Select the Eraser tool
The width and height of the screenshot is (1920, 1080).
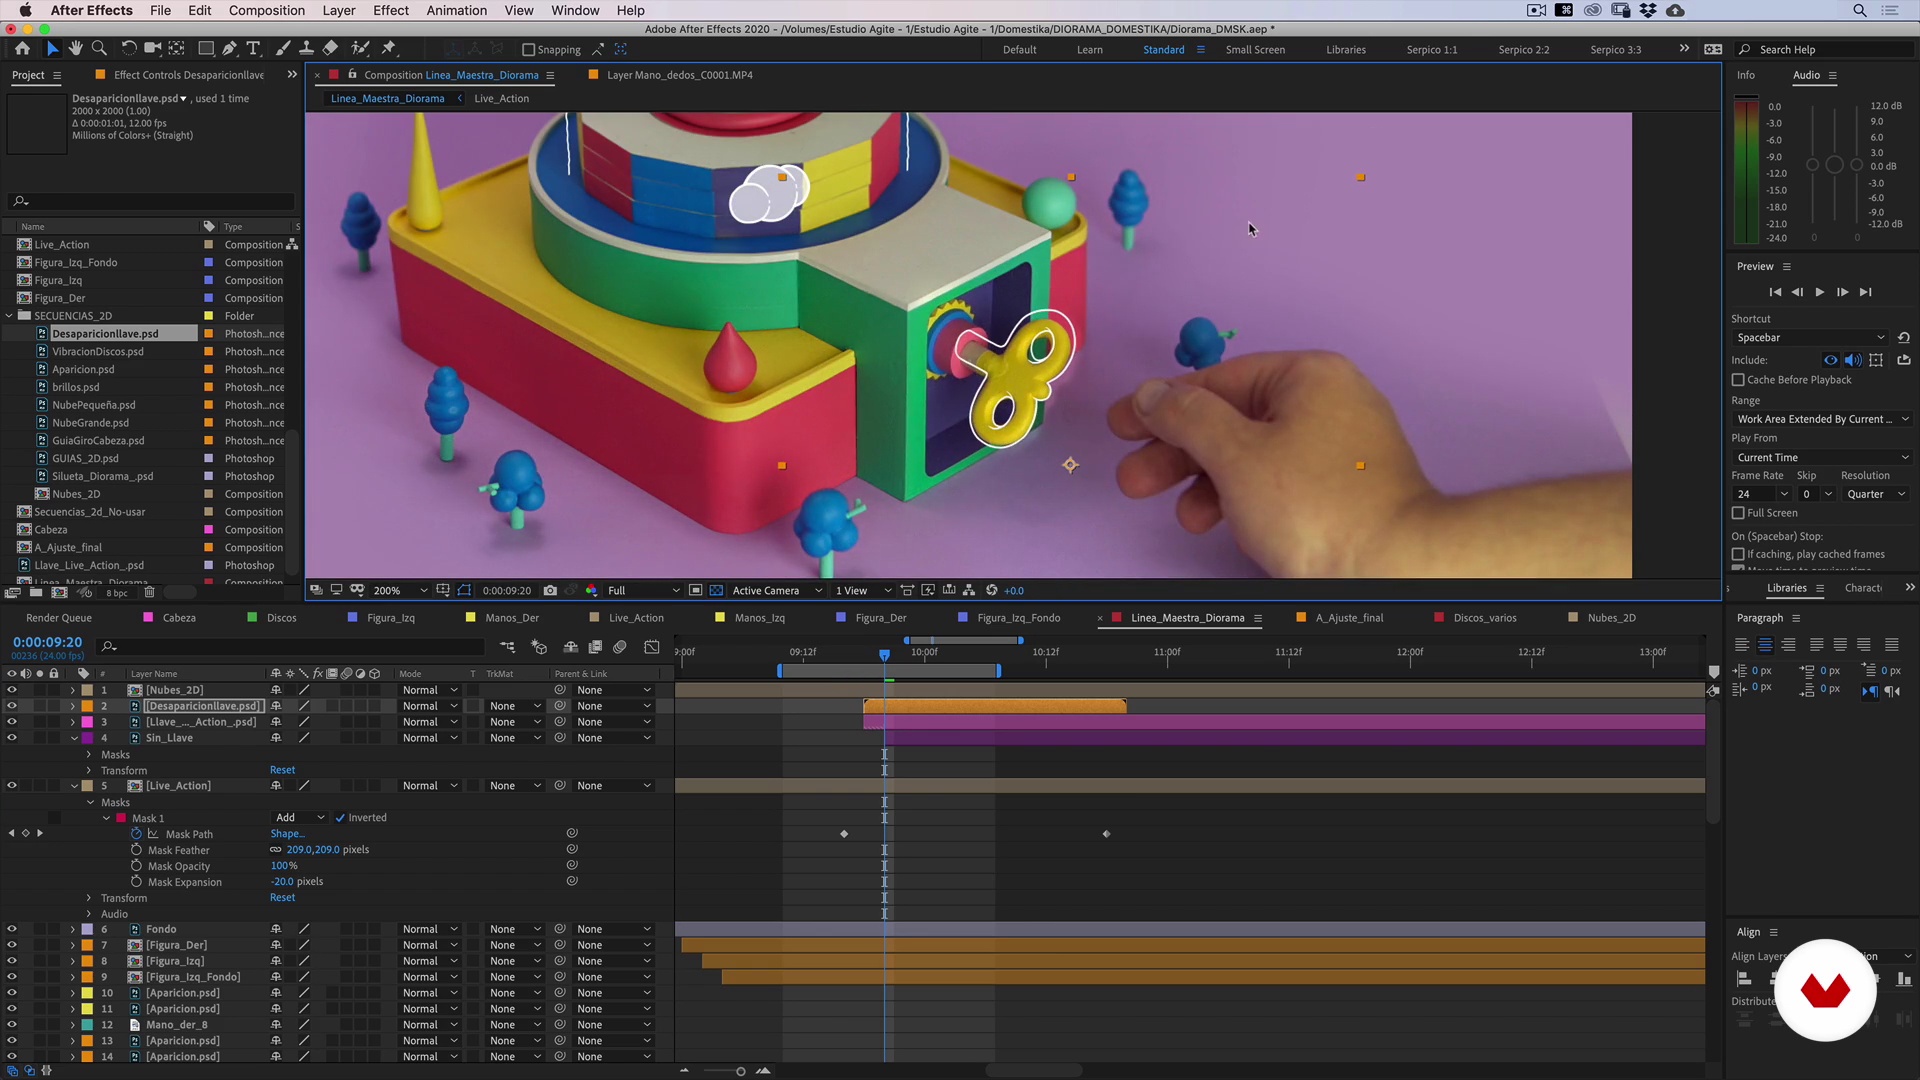click(x=330, y=48)
